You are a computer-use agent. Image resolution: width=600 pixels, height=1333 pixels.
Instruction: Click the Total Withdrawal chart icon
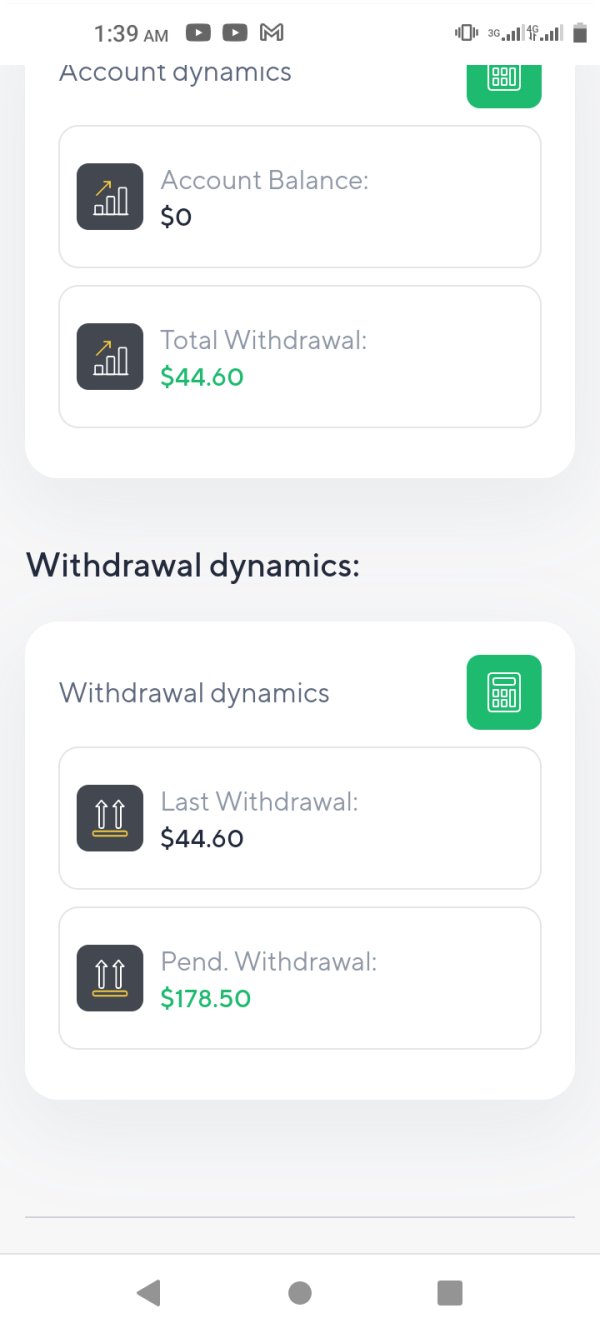pos(110,357)
